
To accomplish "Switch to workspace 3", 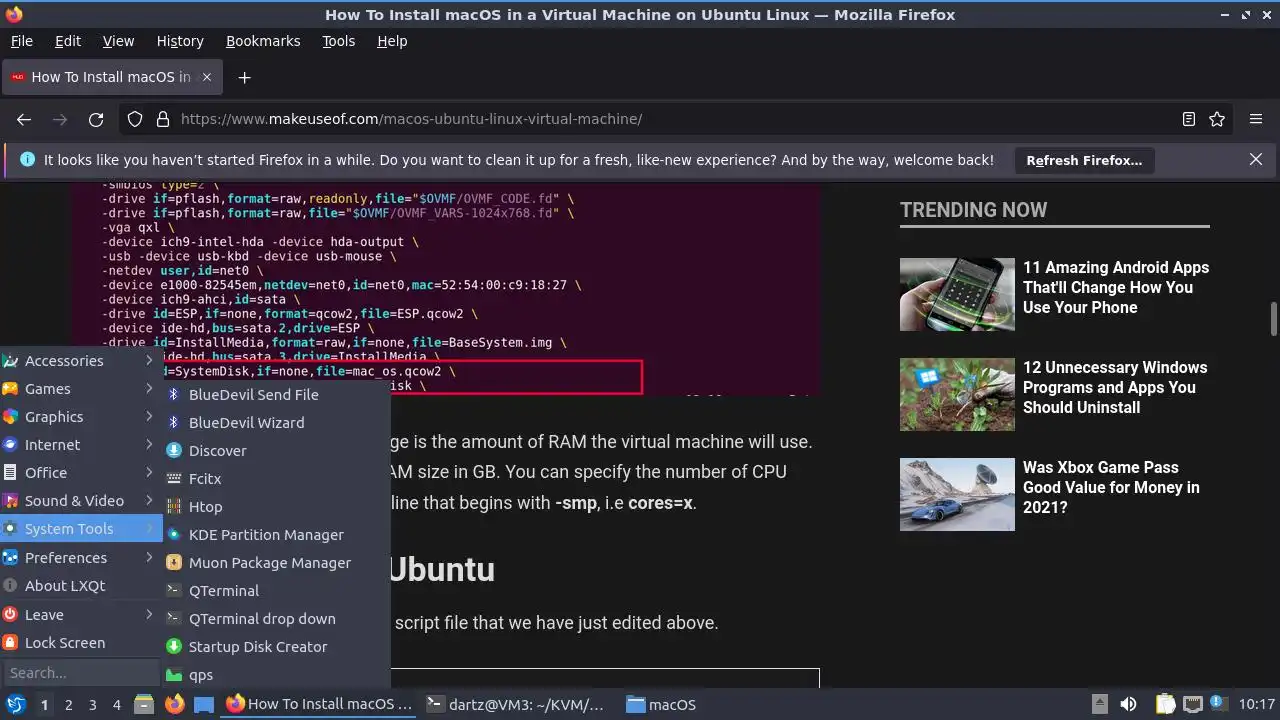I will point(93,705).
